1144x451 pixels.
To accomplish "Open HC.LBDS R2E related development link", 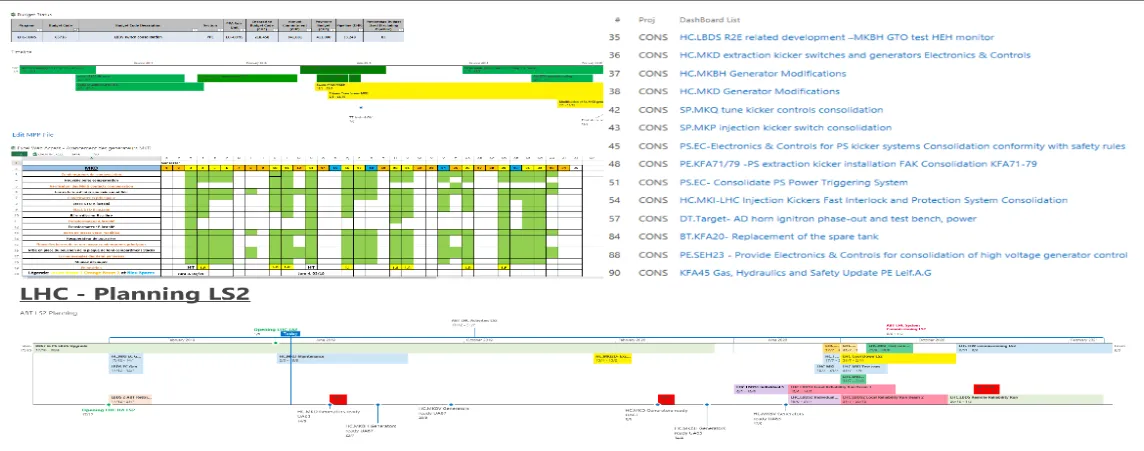I will (836, 37).
